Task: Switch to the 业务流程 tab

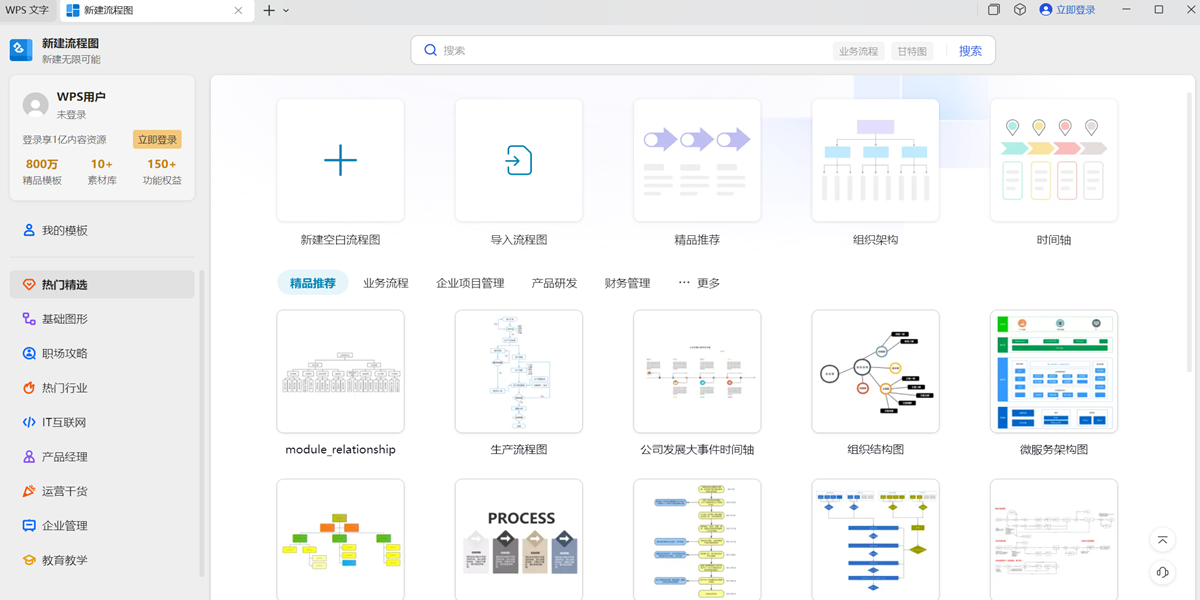Action: point(385,283)
